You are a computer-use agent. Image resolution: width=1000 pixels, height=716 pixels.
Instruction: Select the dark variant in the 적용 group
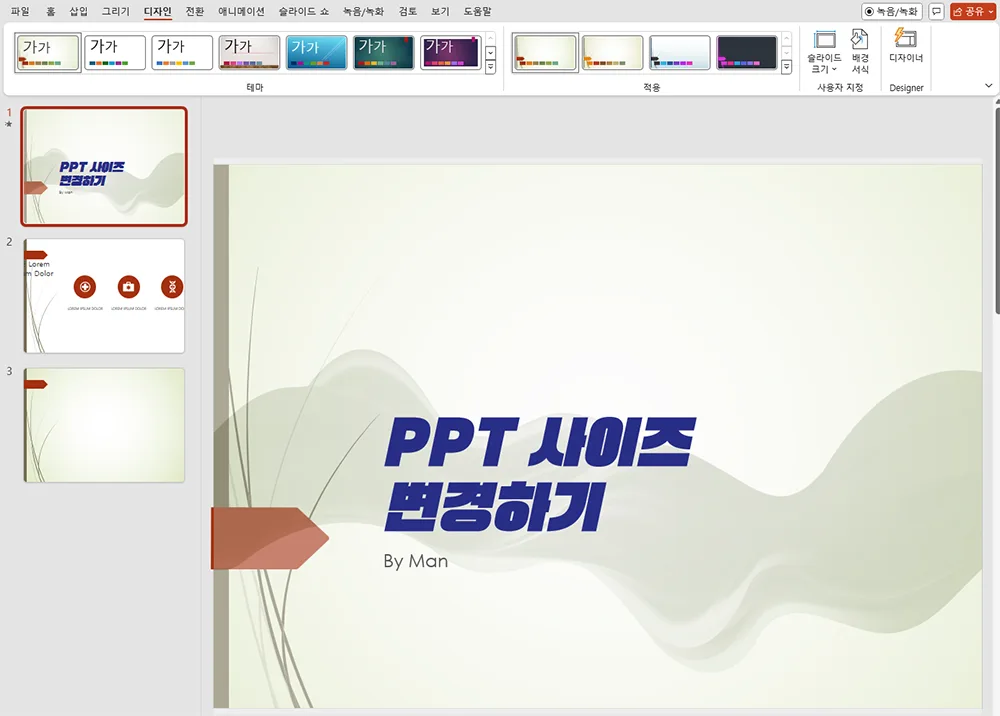click(x=745, y=52)
